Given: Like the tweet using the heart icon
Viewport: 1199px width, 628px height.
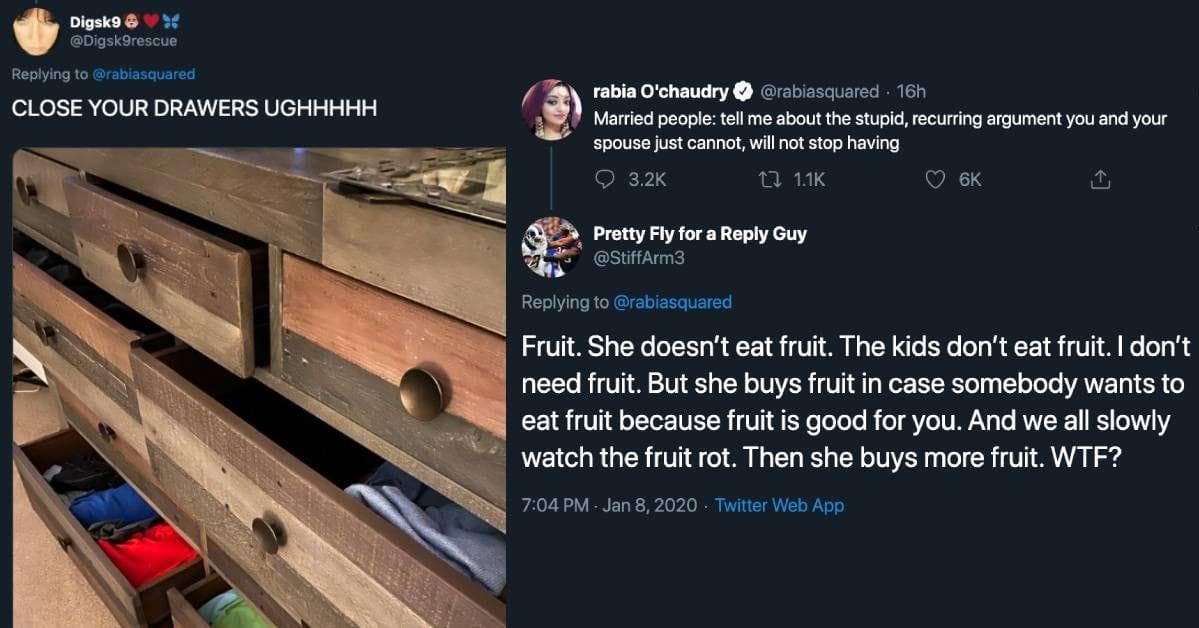Looking at the screenshot, I should pos(935,179).
